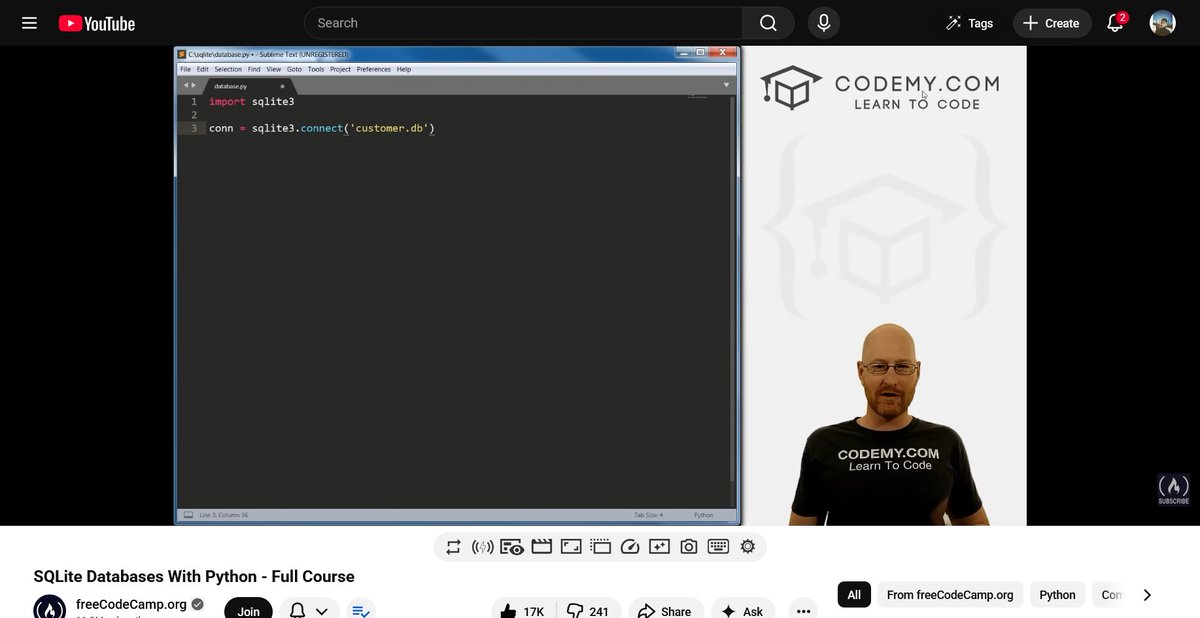Go home via the YouTube logo

96,22
